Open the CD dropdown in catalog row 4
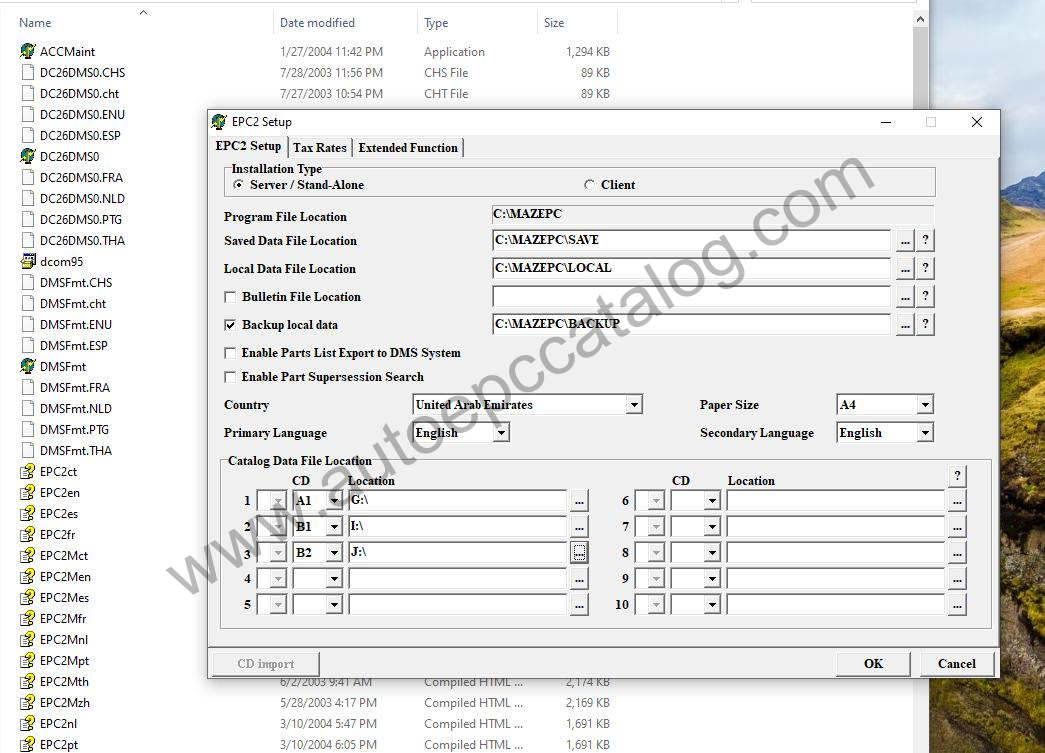The height and width of the screenshot is (753, 1045). tap(334, 578)
